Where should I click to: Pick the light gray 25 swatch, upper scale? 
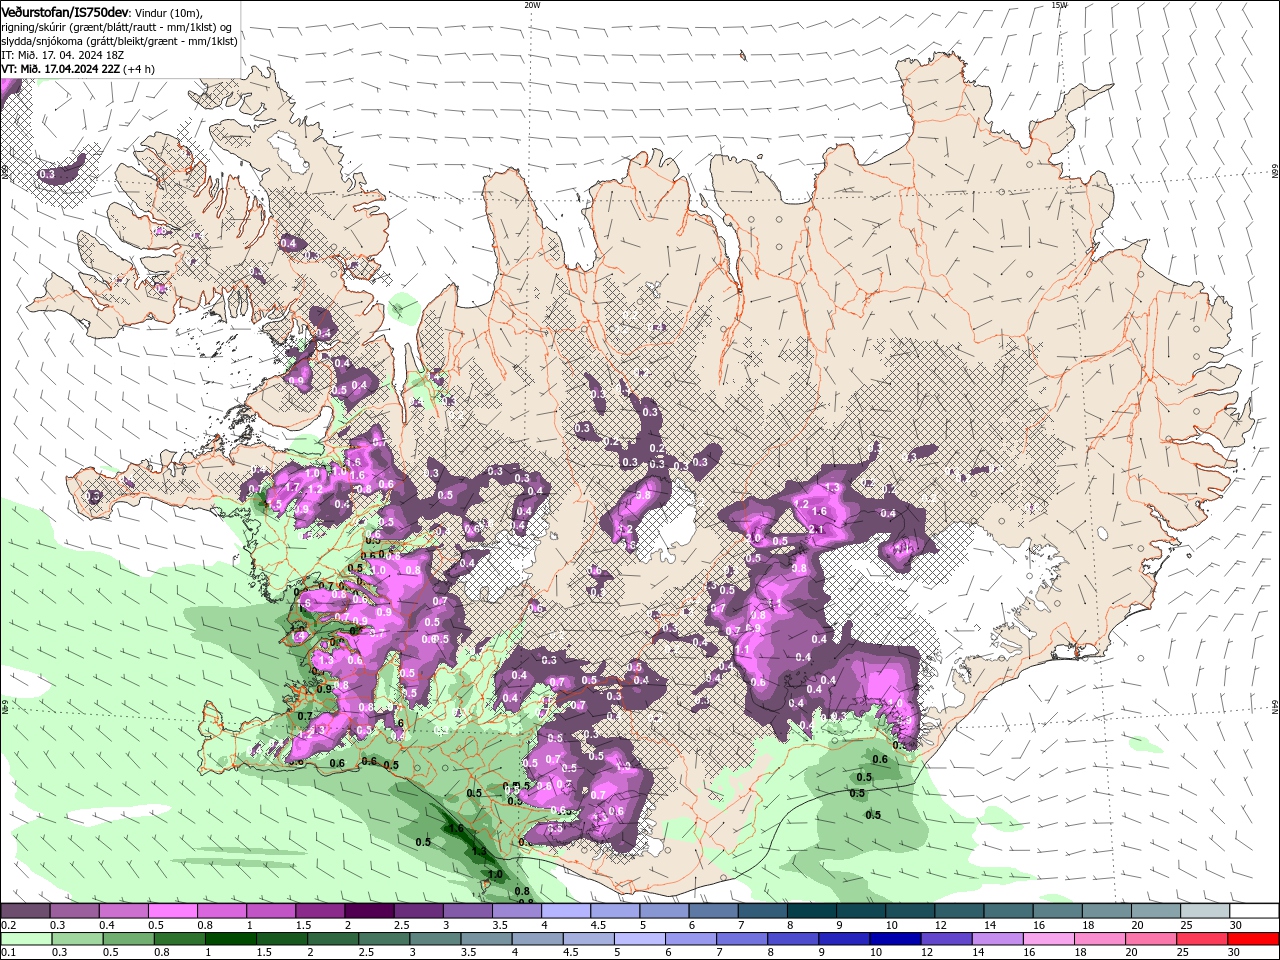click(x=1204, y=911)
